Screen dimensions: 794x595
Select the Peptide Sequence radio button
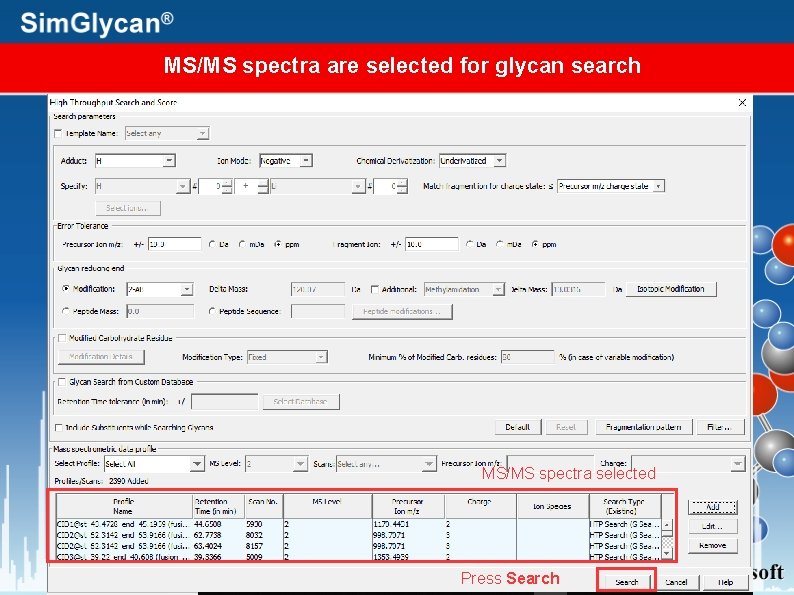pyautogui.click(x=212, y=311)
